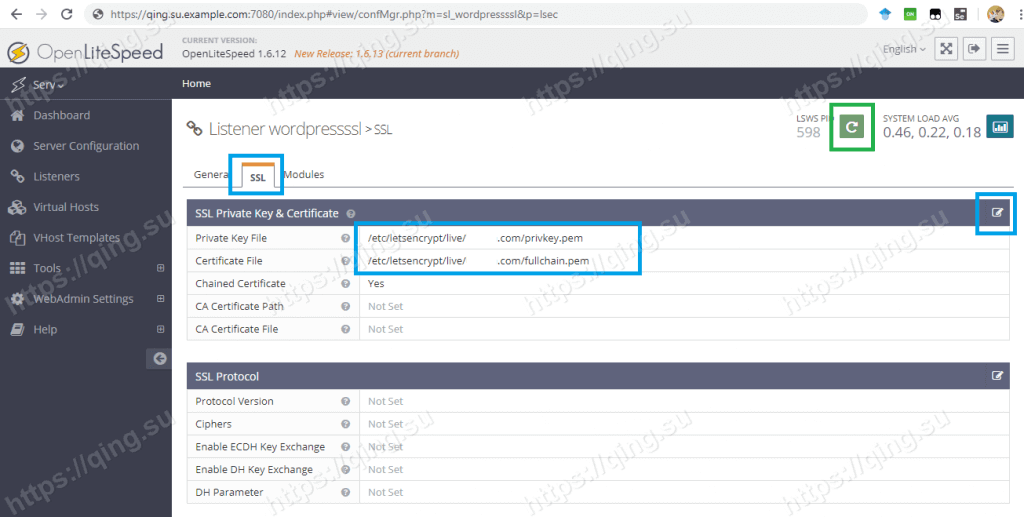Click help icon for Certificate File
This screenshot has height=517, width=1024.
[345, 261]
